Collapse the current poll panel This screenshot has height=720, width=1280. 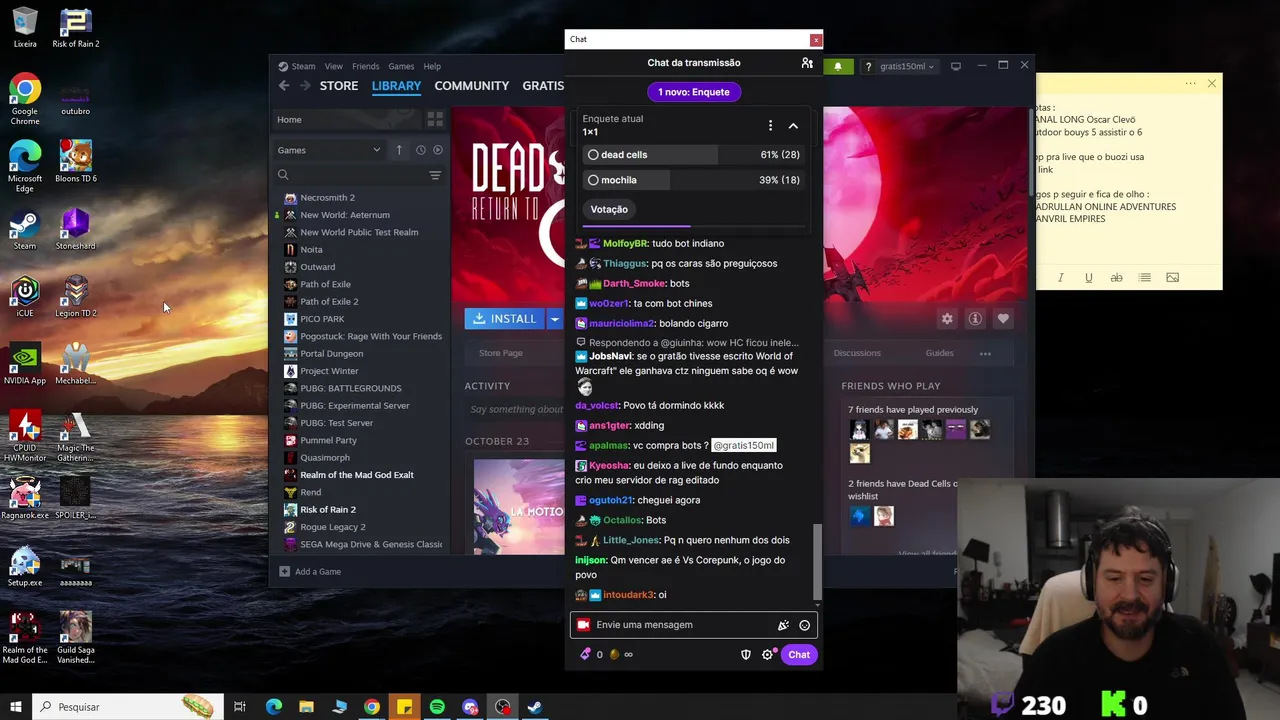pos(793,126)
